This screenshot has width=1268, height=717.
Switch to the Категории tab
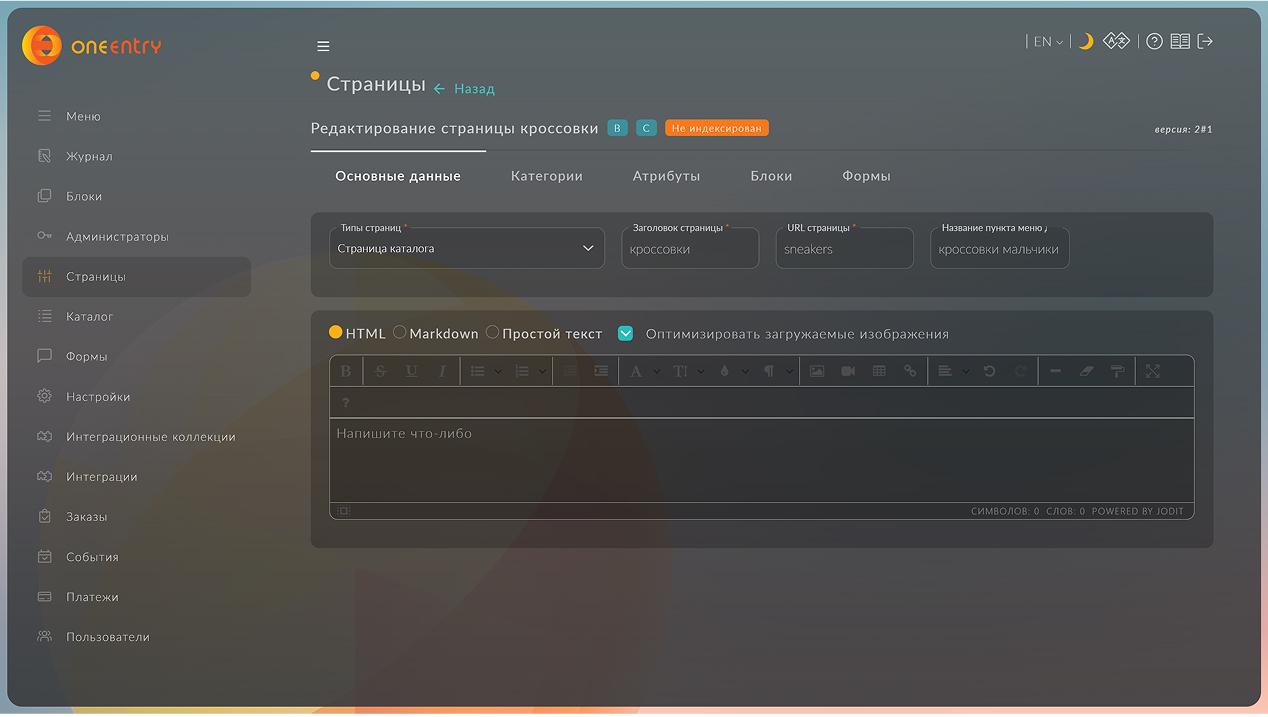547,176
